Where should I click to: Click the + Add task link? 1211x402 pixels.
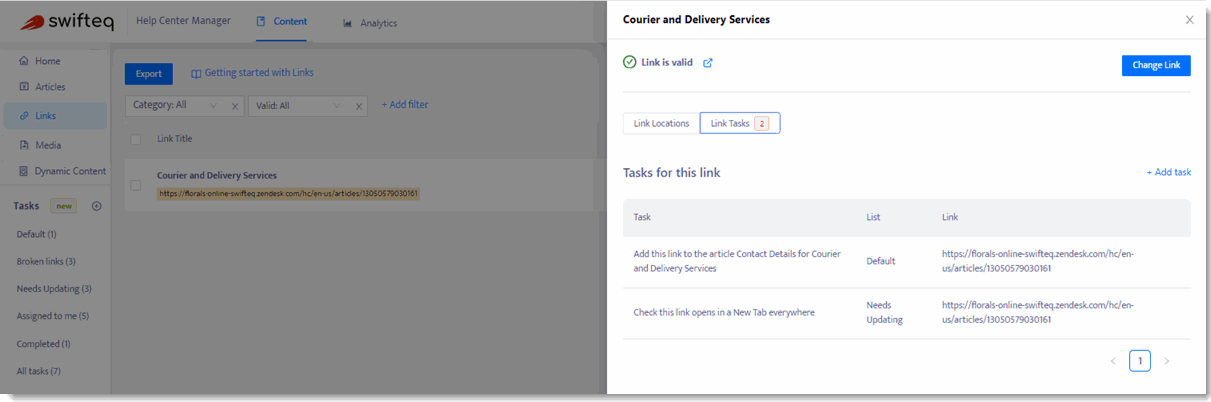tap(1168, 172)
